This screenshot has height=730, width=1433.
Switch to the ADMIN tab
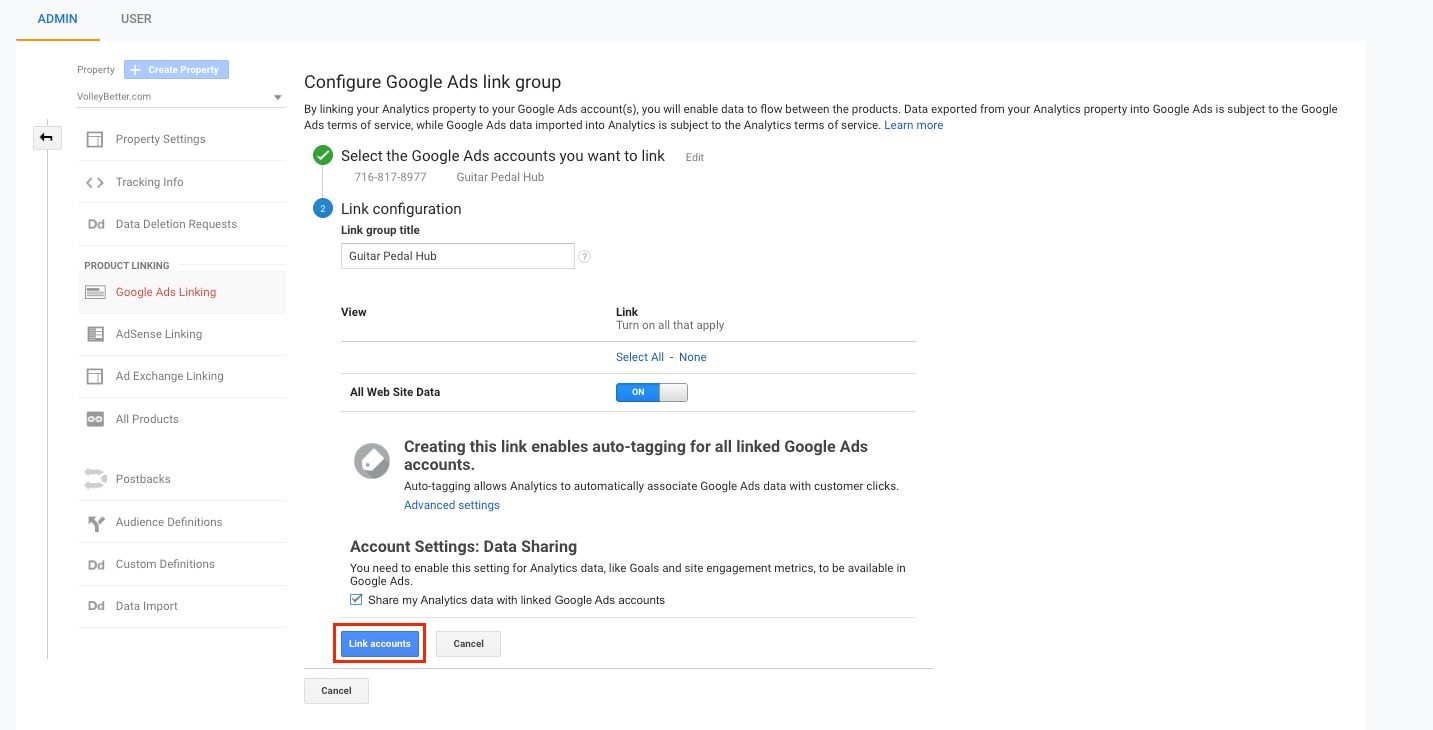[58, 19]
